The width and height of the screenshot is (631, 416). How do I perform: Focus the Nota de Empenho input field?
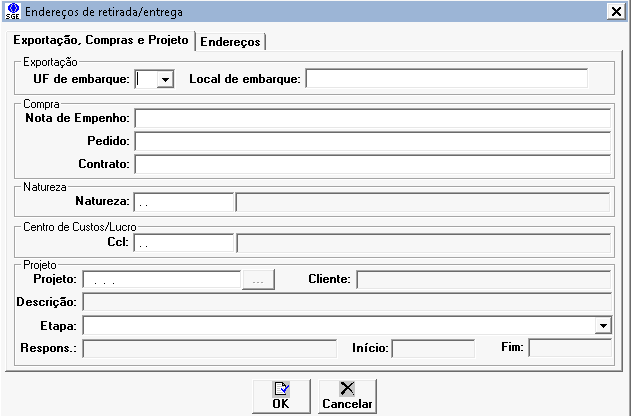coord(372,119)
